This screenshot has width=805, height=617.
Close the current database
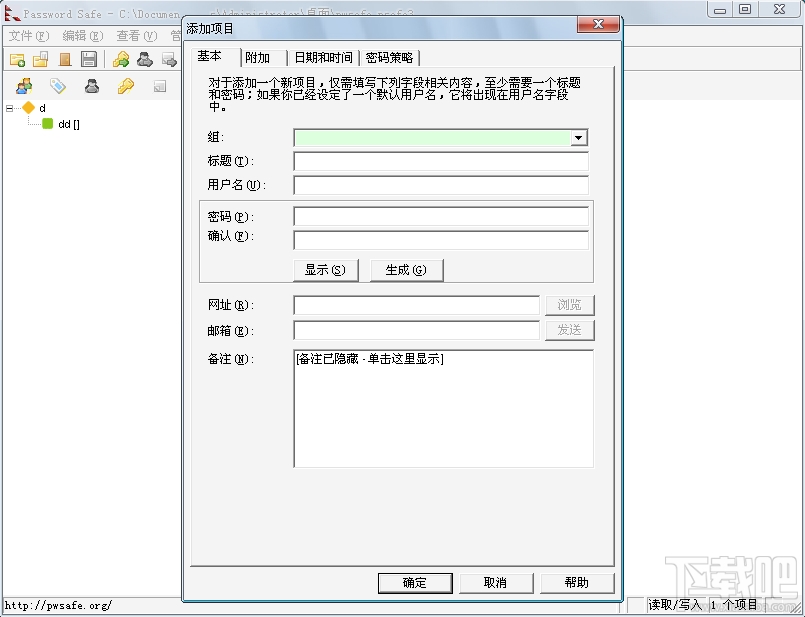(x=64, y=60)
